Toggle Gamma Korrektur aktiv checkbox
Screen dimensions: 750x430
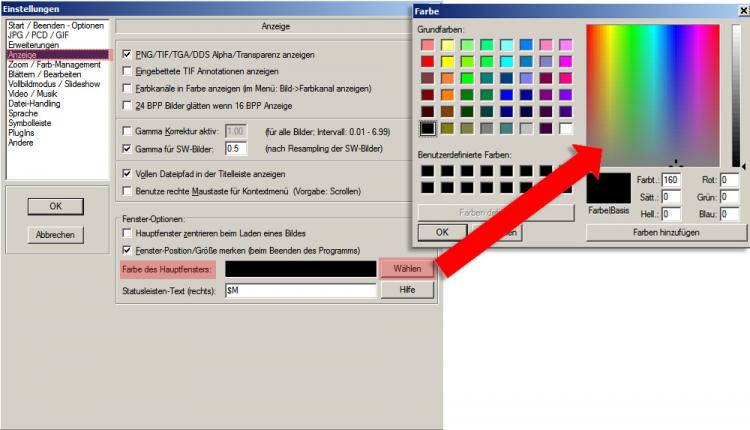tap(126, 130)
